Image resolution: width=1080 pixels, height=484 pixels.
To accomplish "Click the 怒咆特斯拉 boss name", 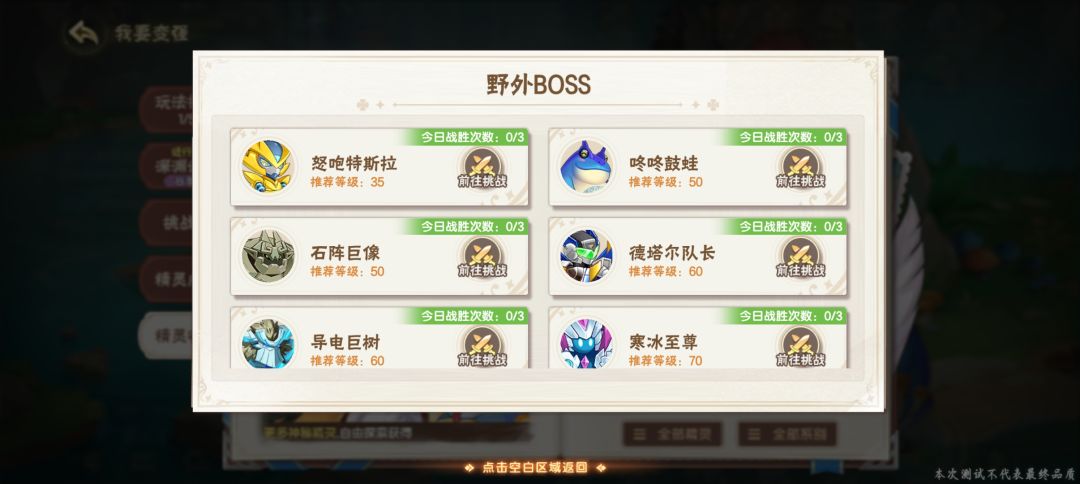I will (x=353, y=164).
